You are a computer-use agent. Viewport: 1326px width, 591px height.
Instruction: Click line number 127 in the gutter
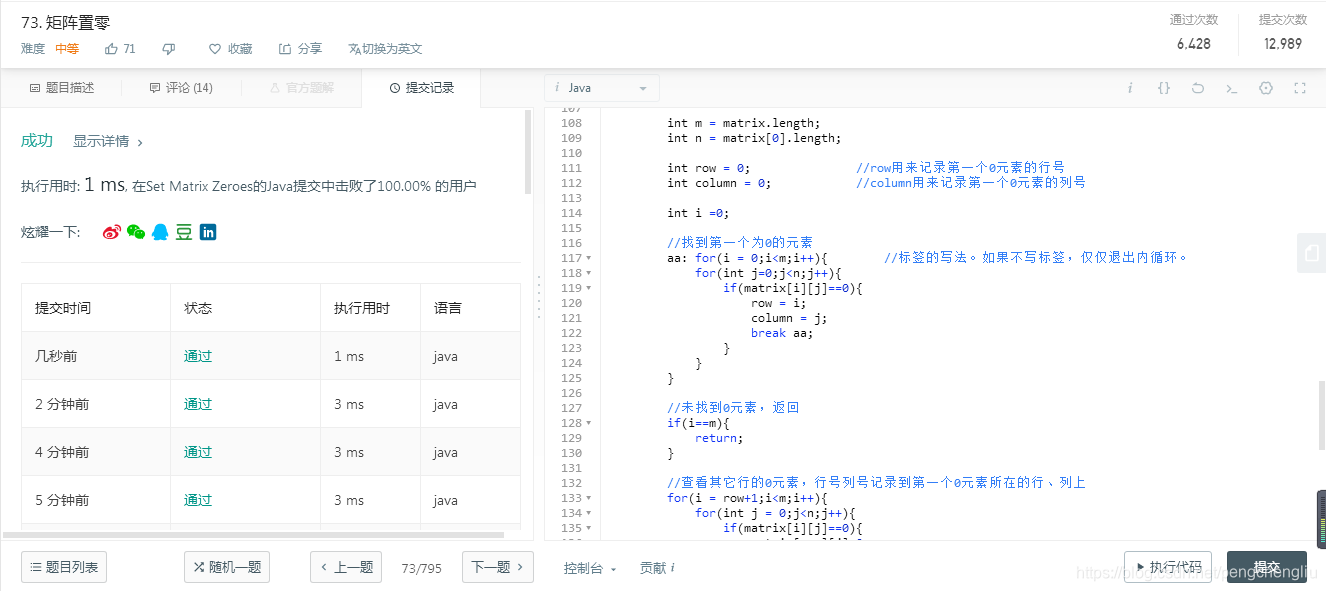click(x=571, y=408)
